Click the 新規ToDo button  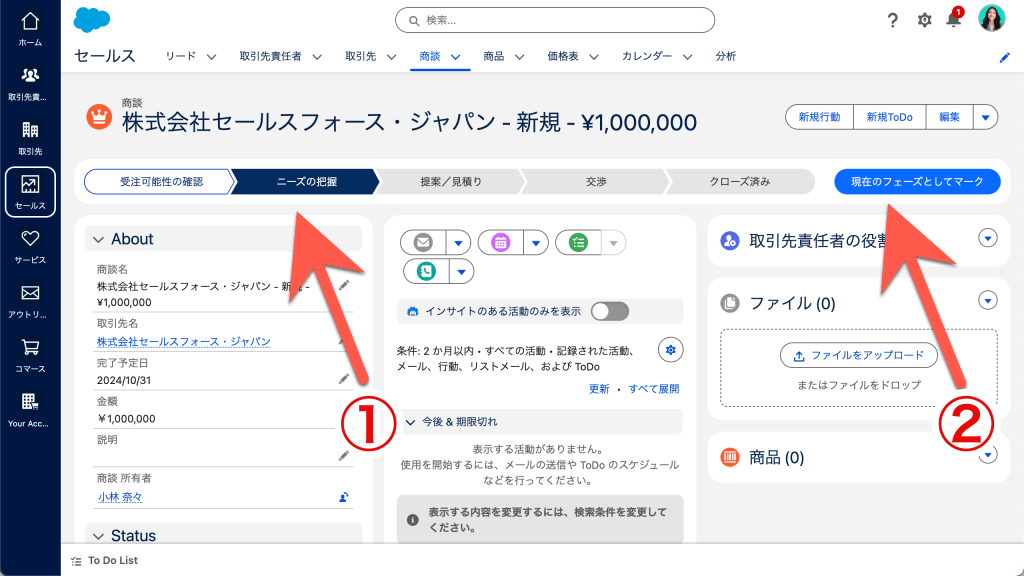coord(889,118)
